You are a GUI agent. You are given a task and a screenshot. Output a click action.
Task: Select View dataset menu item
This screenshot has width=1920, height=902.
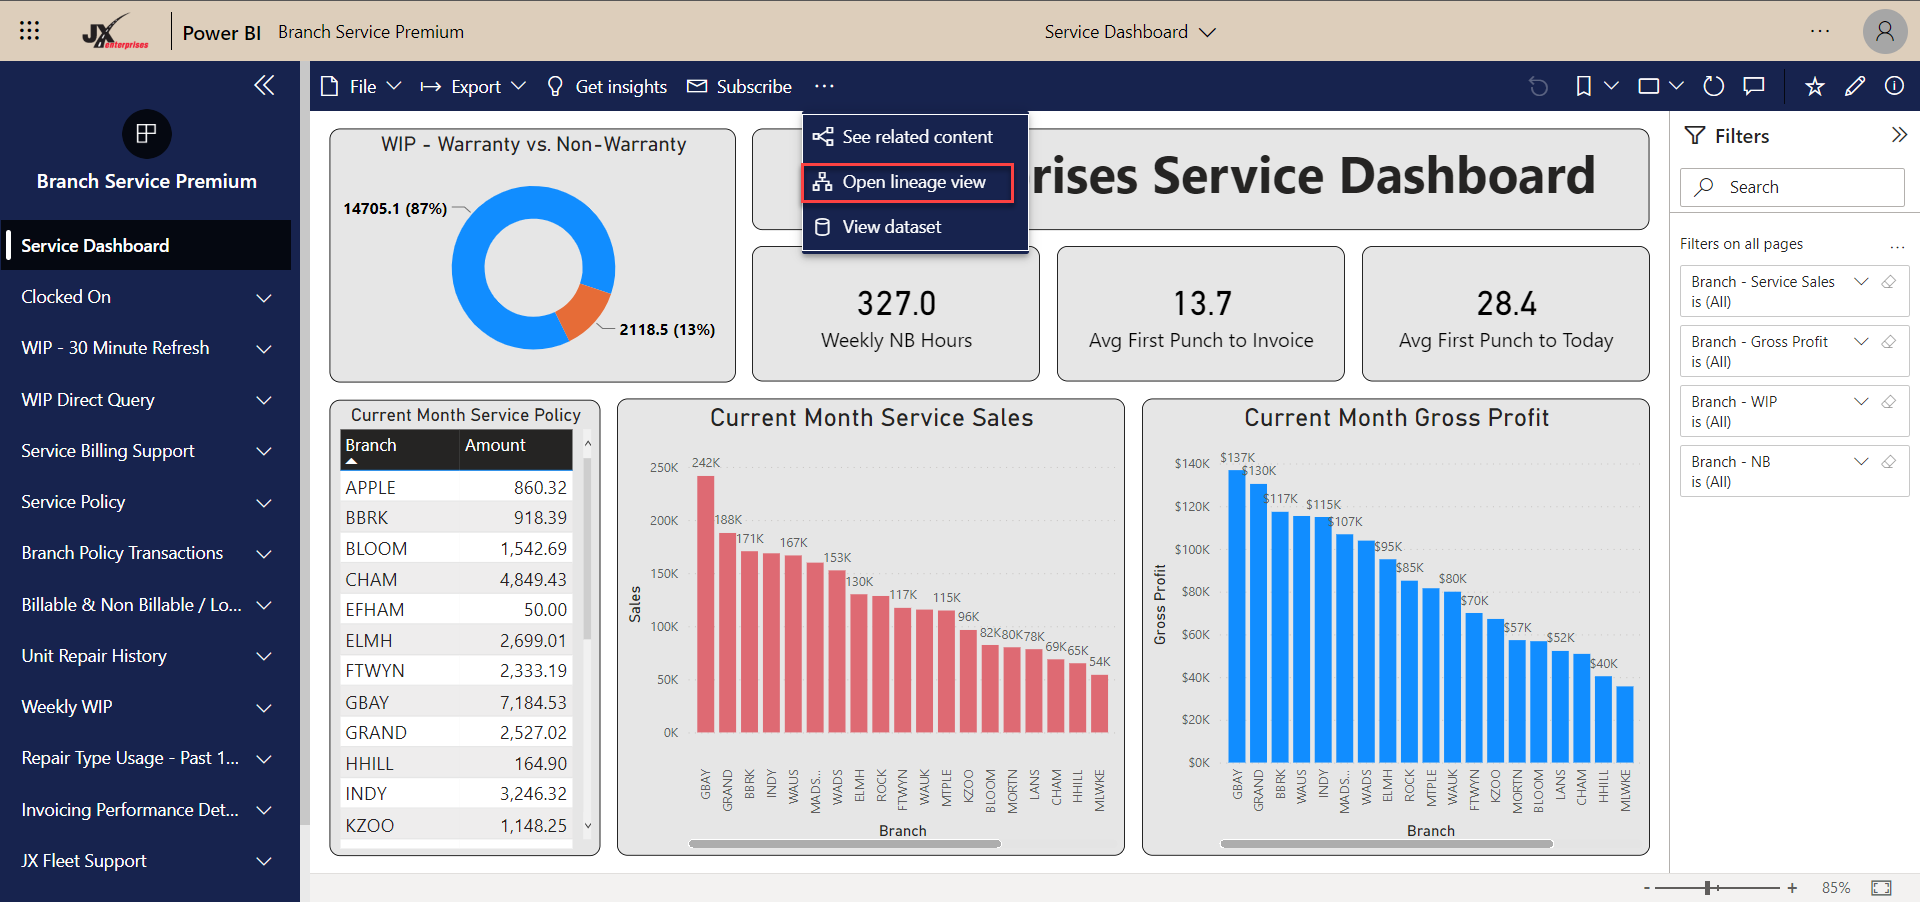pos(915,227)
